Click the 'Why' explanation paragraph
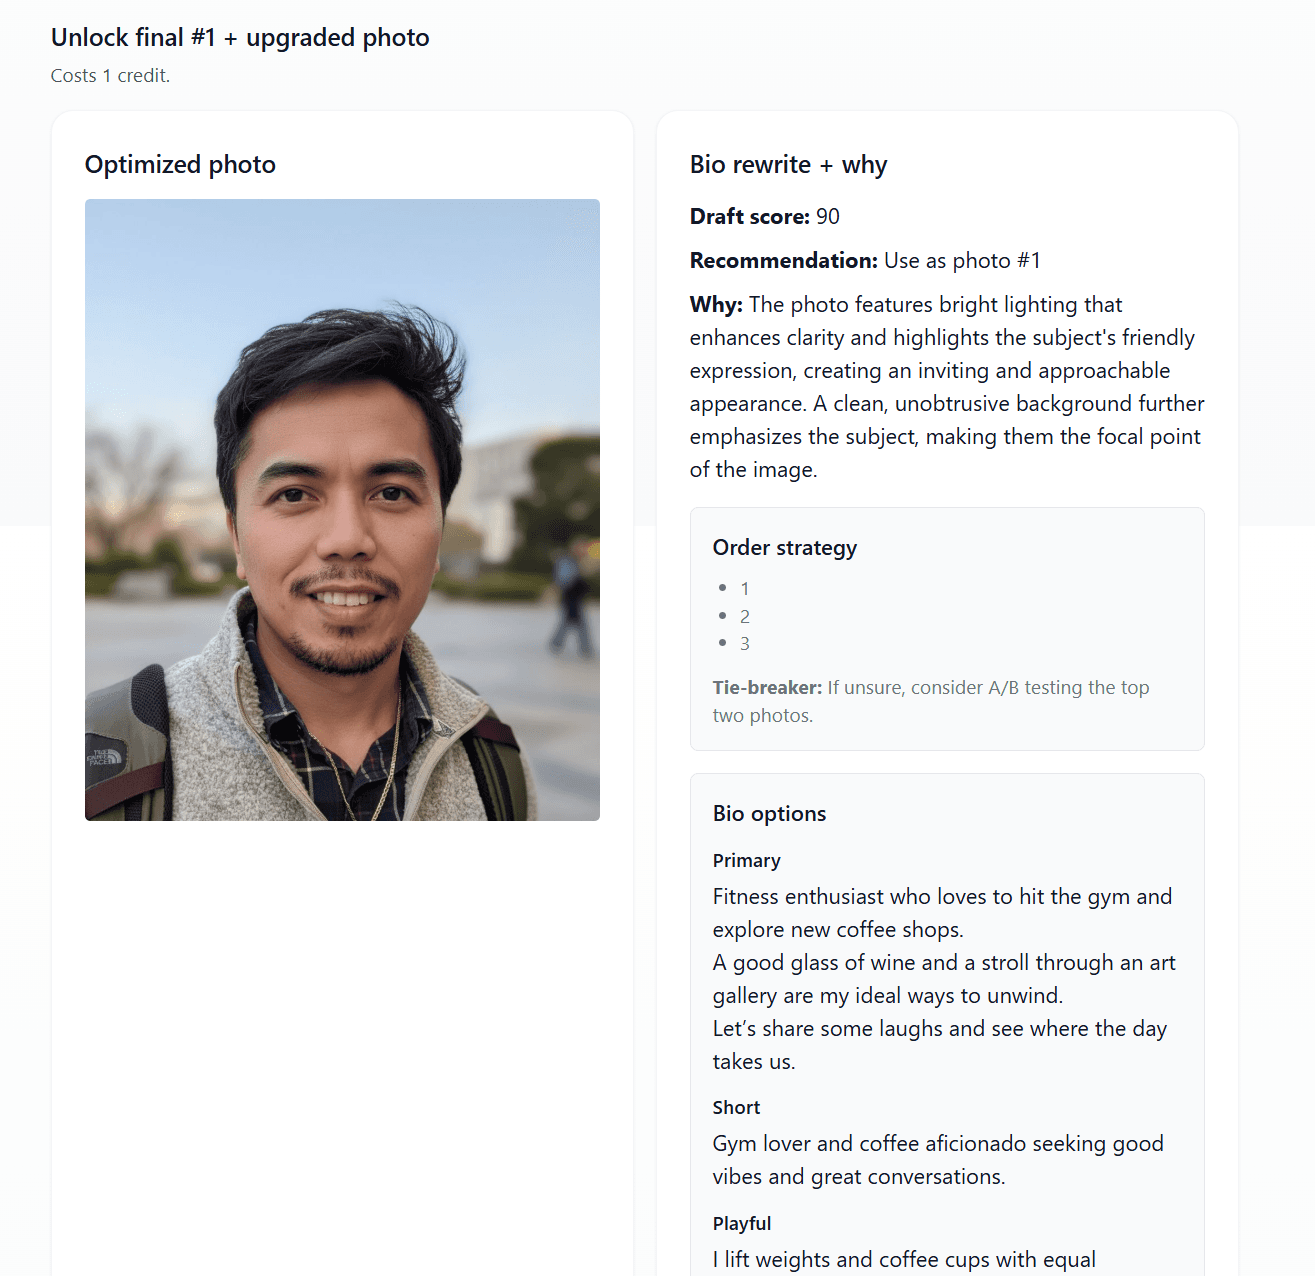This screenshot has height=1276, width=1315. [x=946, y=387]
